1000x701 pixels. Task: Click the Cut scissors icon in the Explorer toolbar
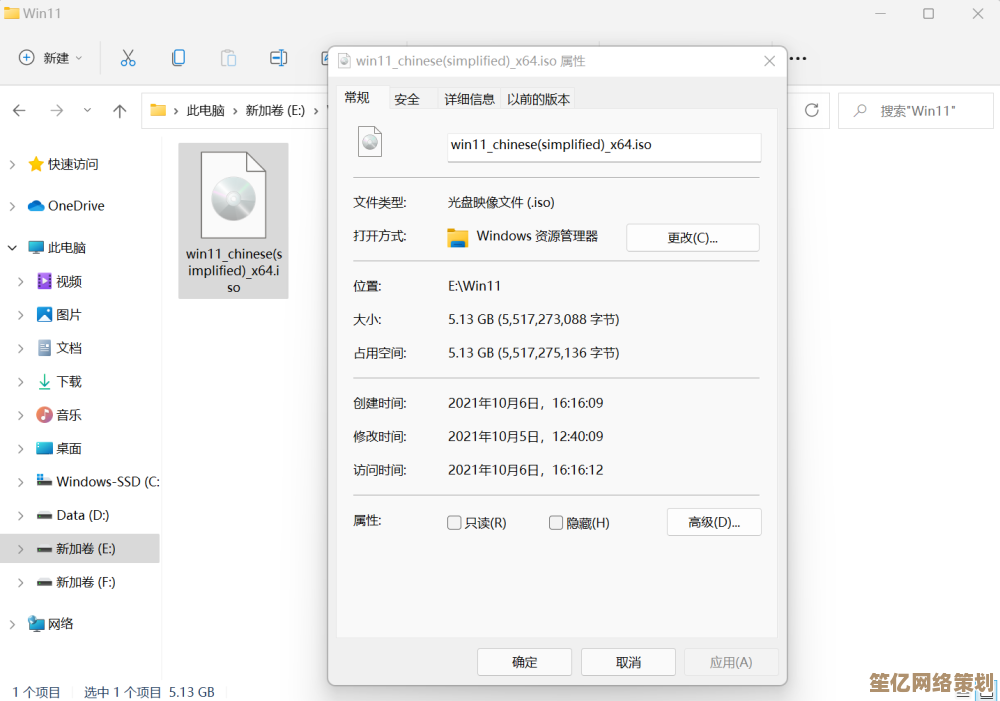point(128,58)
